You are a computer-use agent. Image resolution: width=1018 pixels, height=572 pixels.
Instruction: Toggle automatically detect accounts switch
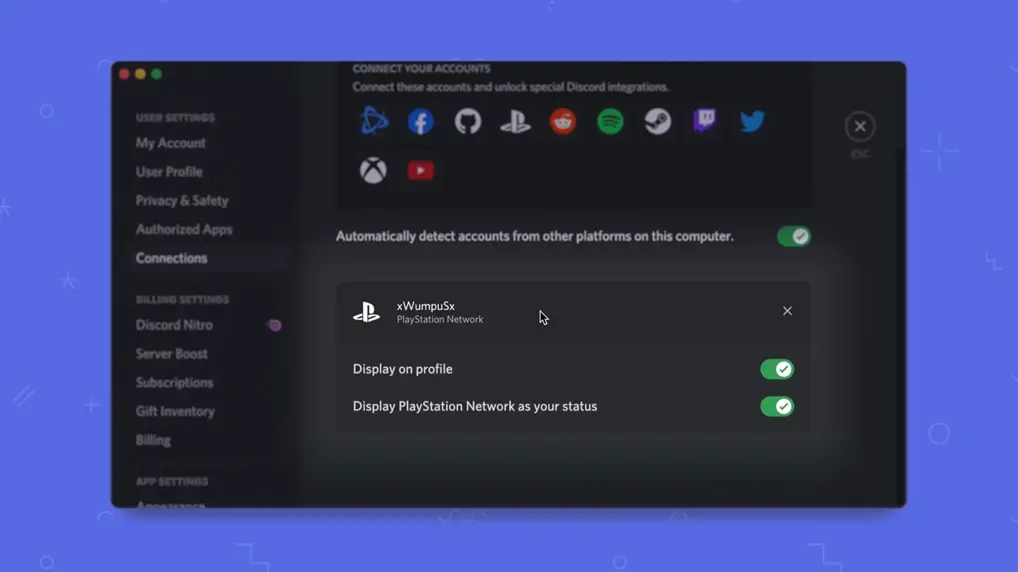coord(794,236)
